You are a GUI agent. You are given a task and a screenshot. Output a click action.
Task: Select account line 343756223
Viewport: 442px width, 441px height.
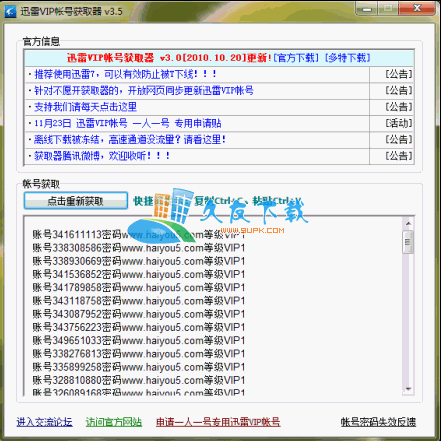(x=139, y=327)
